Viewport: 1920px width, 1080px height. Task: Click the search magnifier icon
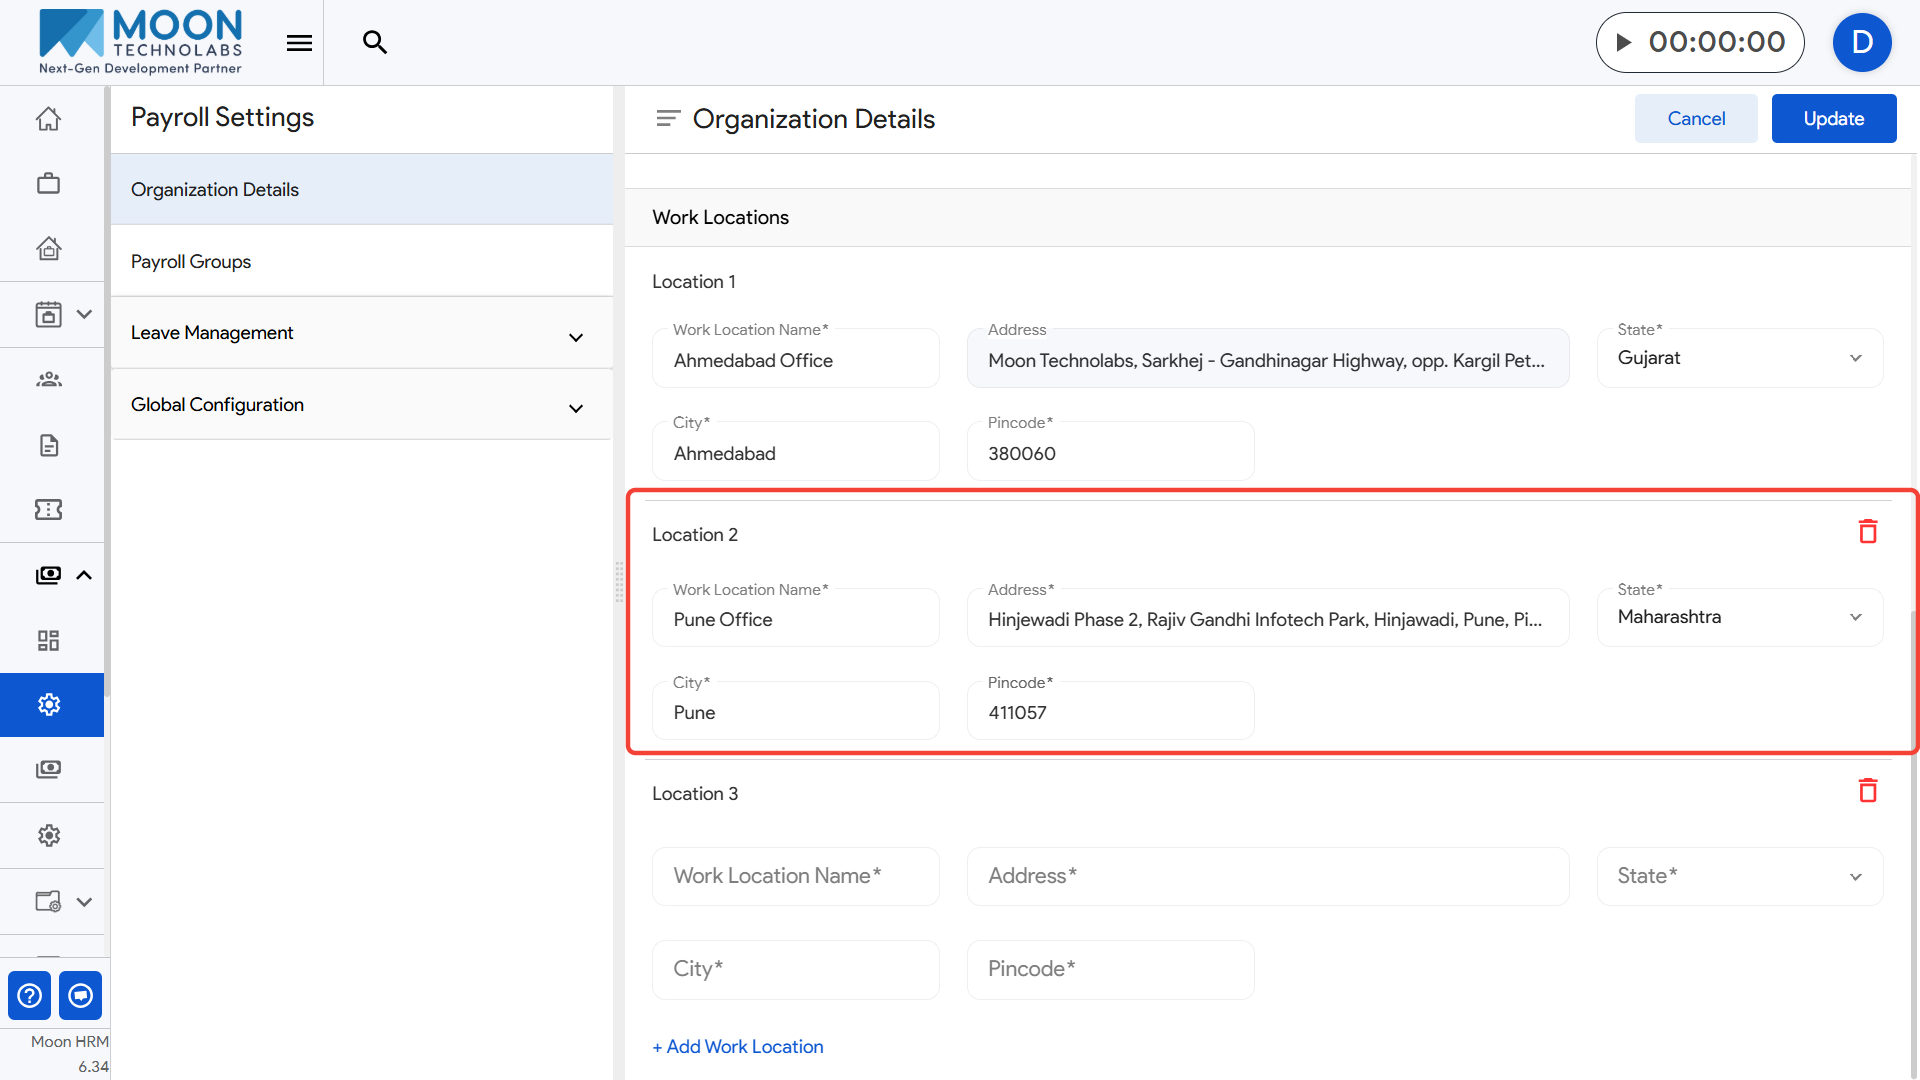(375, 42)
